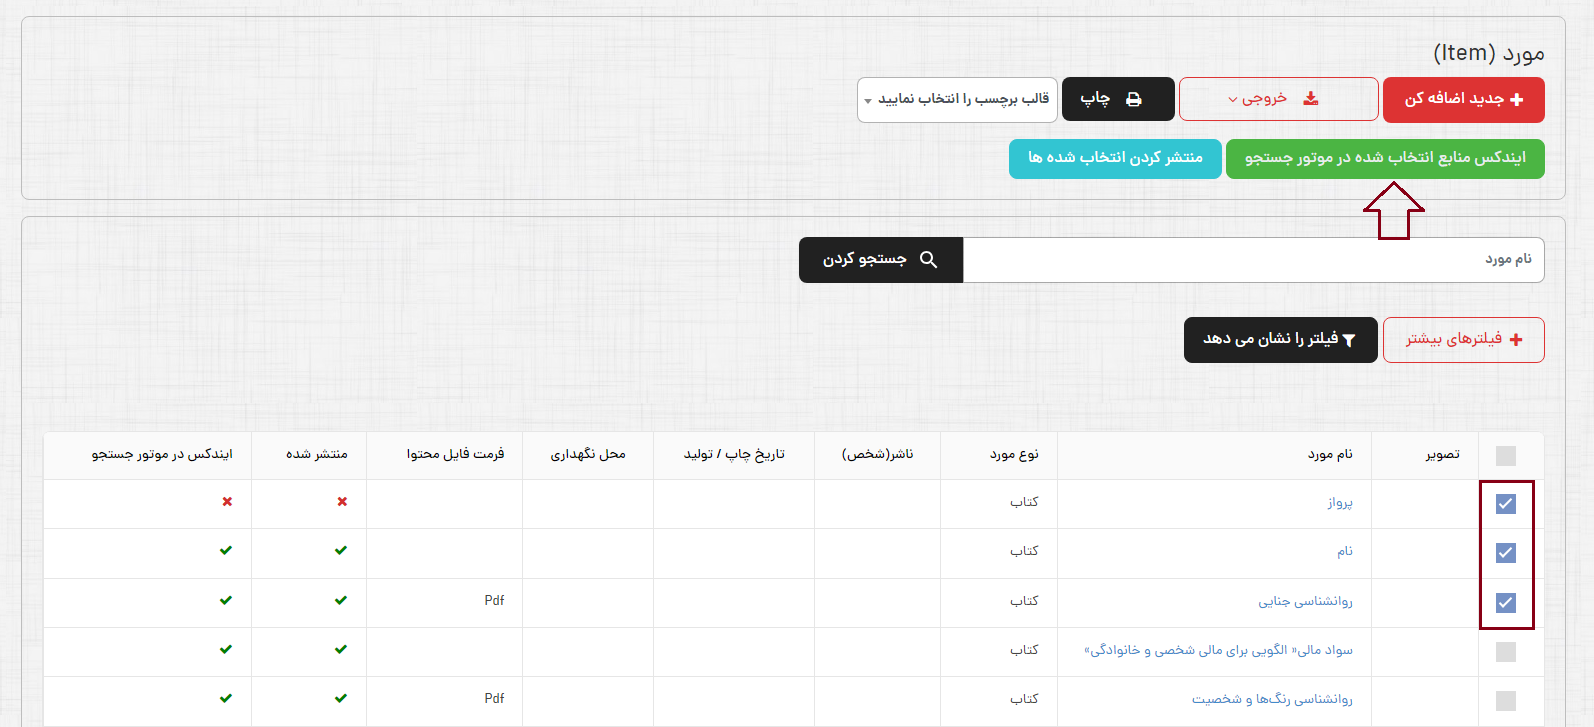Click the funnel icon on the show filter button
Viewport: 1594px width, 727px height.
click(1349, 340)
